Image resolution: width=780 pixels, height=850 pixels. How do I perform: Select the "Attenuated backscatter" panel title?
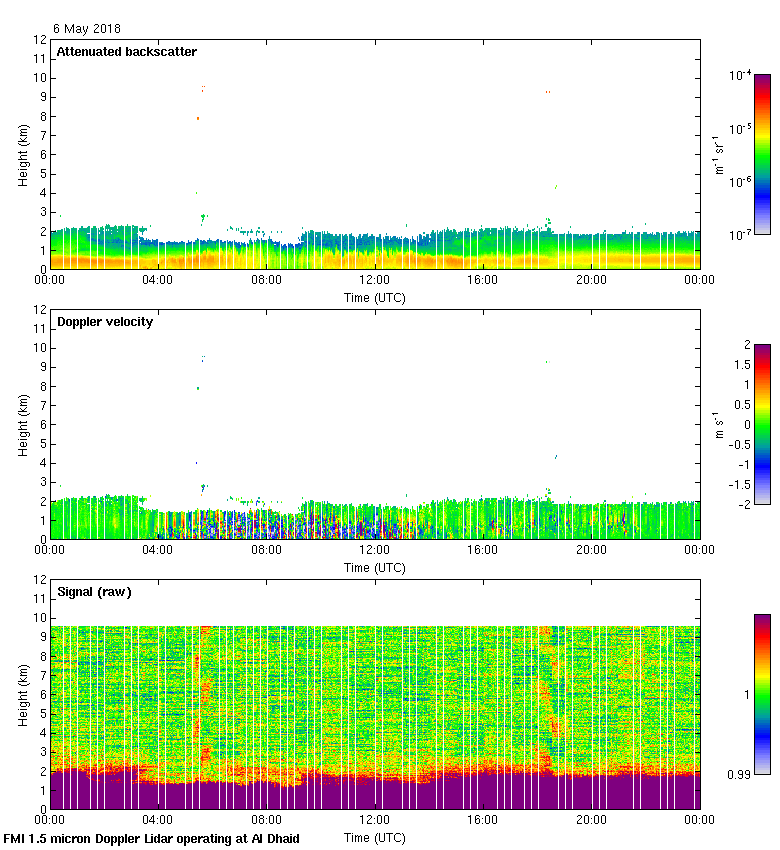coord(126,52)
